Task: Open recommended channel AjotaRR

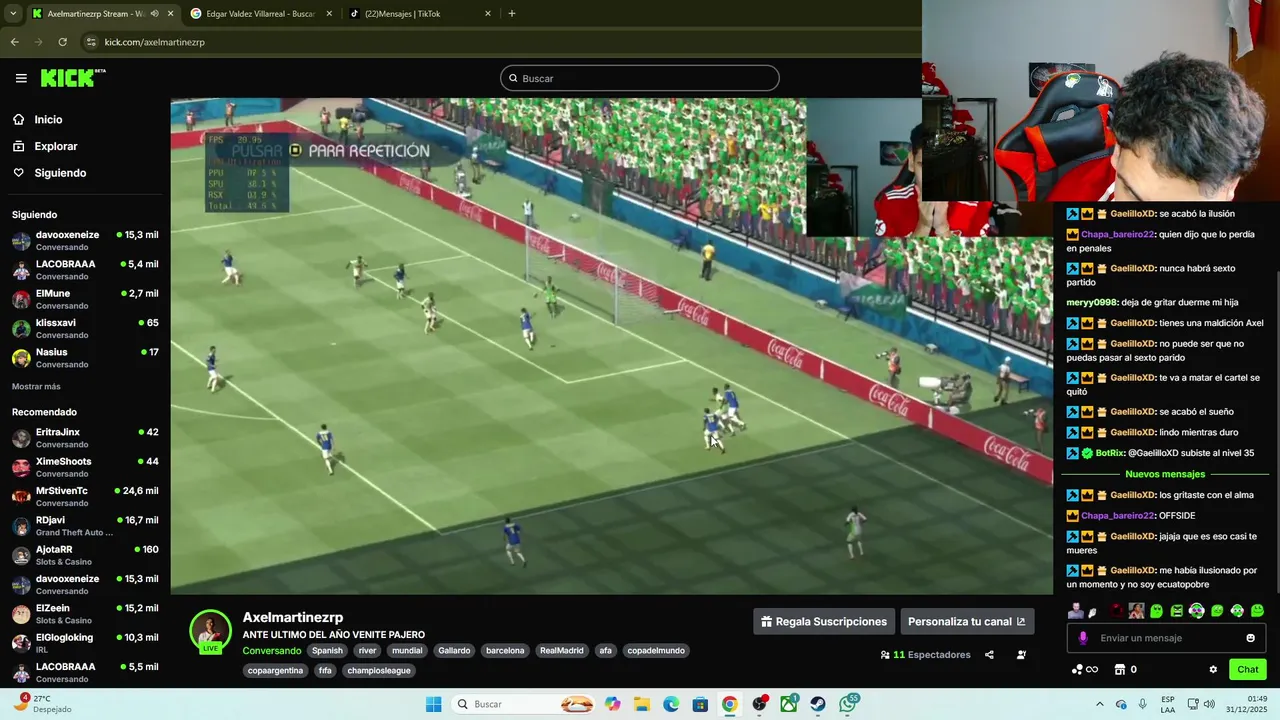Action: [85, 555]
